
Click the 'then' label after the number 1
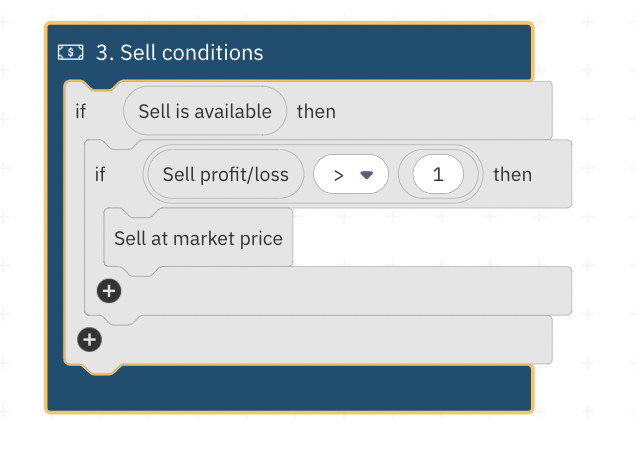(512, 175)
